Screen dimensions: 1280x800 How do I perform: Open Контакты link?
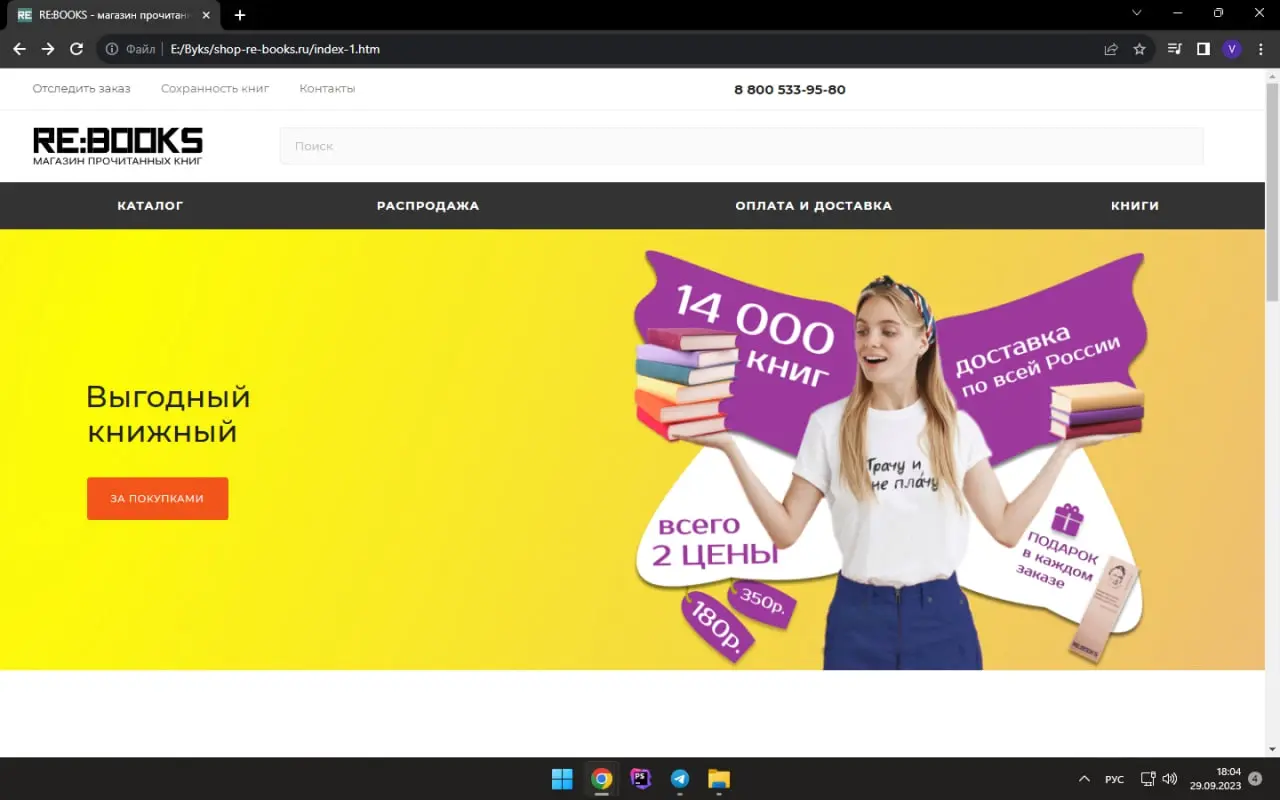coord(327,89)
